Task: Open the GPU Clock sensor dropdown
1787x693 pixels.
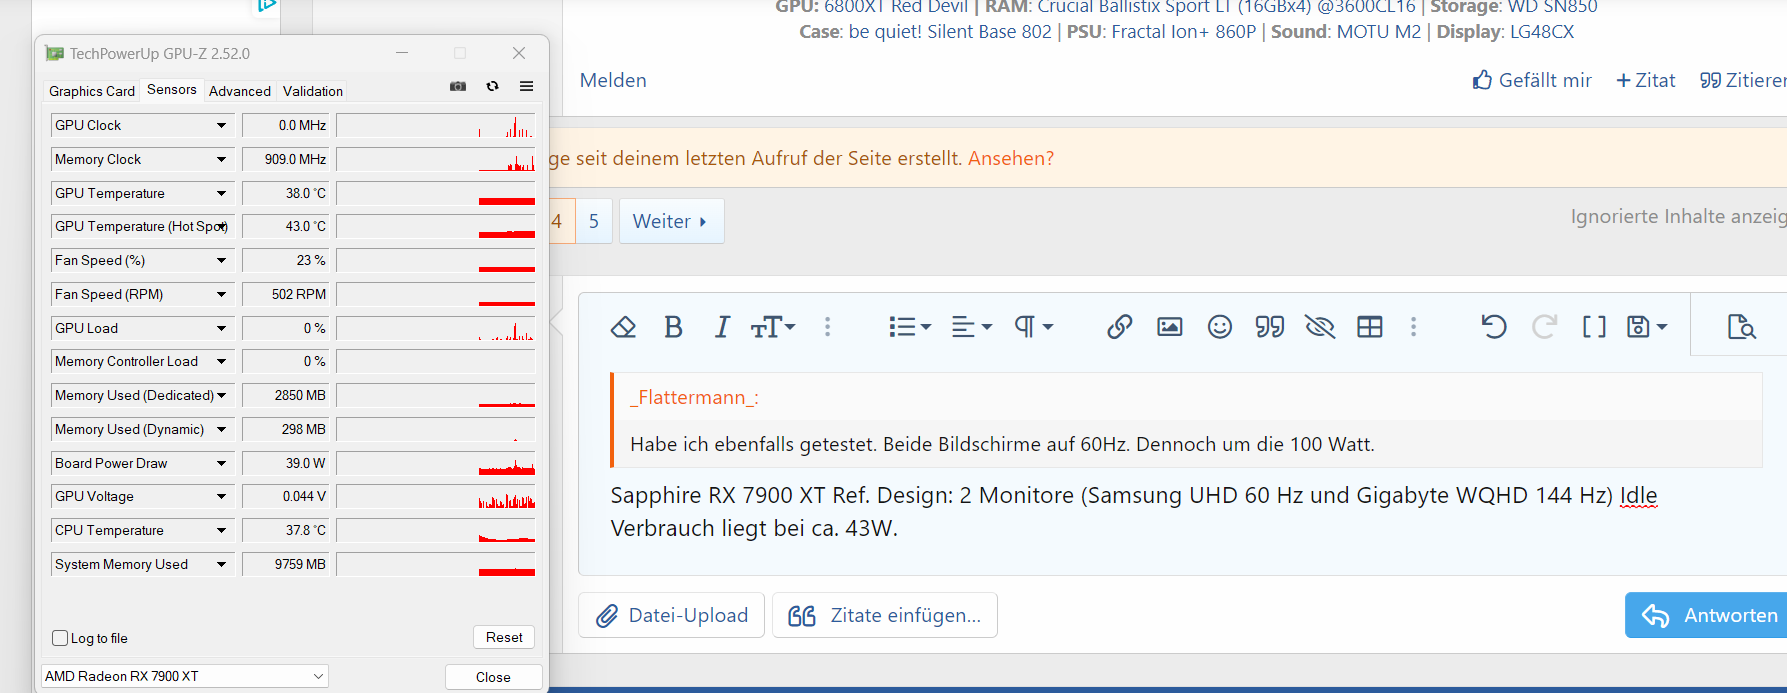Action: [x=221, y=125]
